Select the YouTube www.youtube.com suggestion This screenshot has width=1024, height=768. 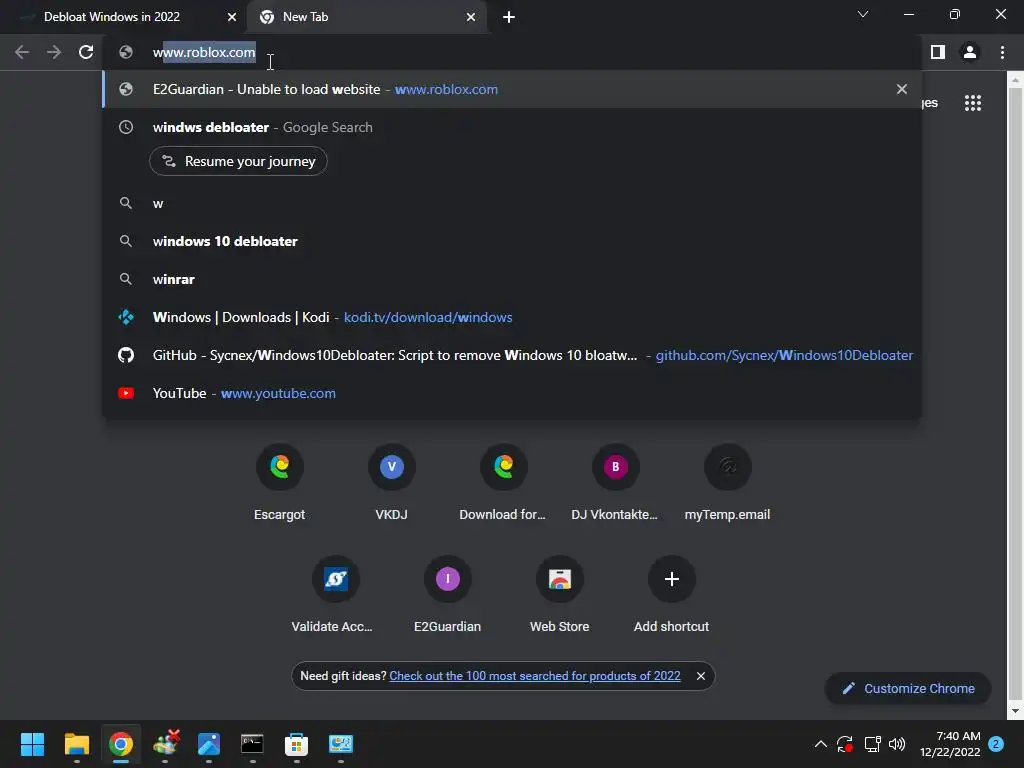pyautogui.click(x=512, y=393)
